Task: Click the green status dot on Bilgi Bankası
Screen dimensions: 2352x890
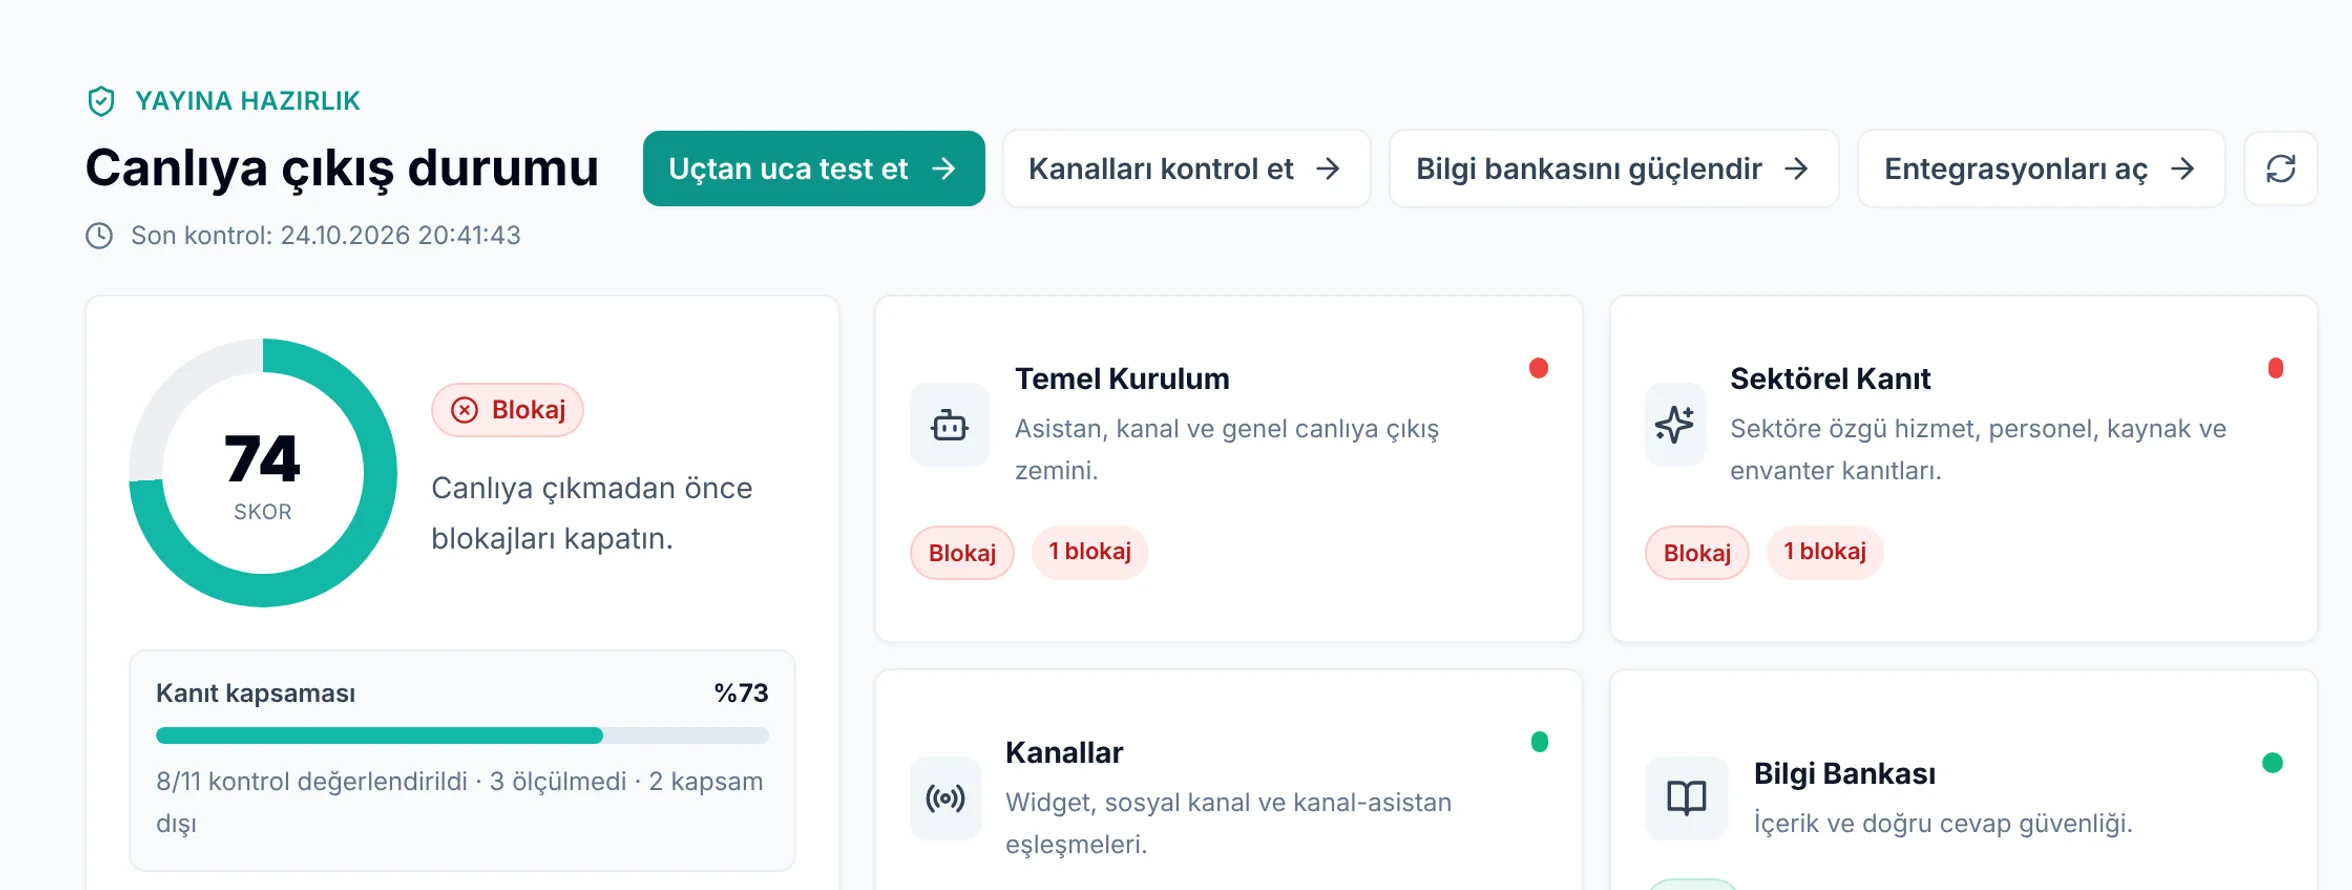Action: coord(2272,763)
